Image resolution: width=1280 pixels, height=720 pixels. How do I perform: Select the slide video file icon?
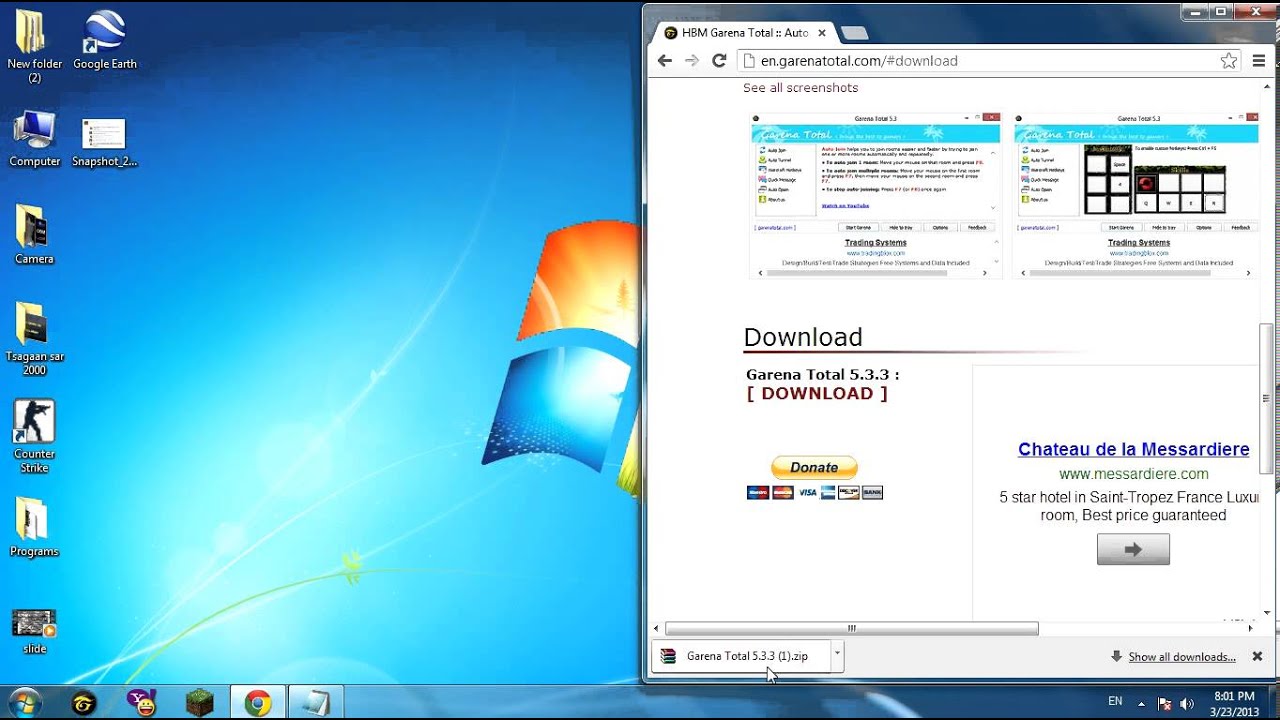(x=34, y=630)
